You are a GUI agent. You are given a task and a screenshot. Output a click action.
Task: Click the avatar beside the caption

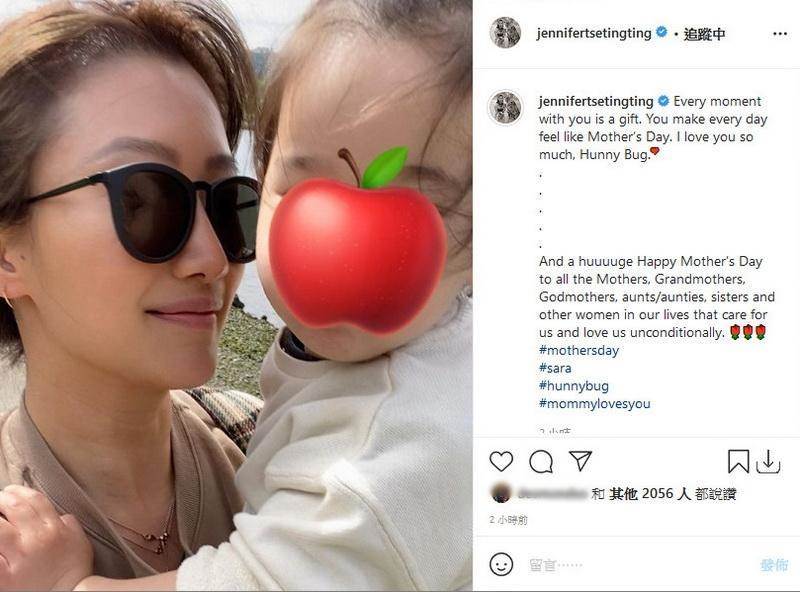coord(505,107)
